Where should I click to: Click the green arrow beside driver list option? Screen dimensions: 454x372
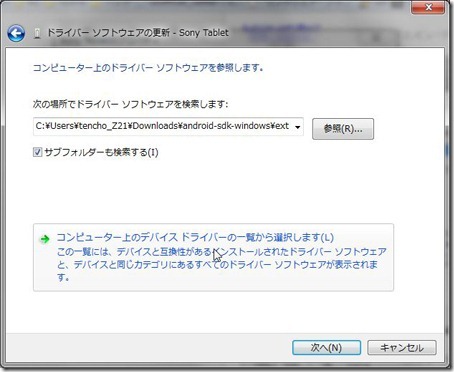45,239
